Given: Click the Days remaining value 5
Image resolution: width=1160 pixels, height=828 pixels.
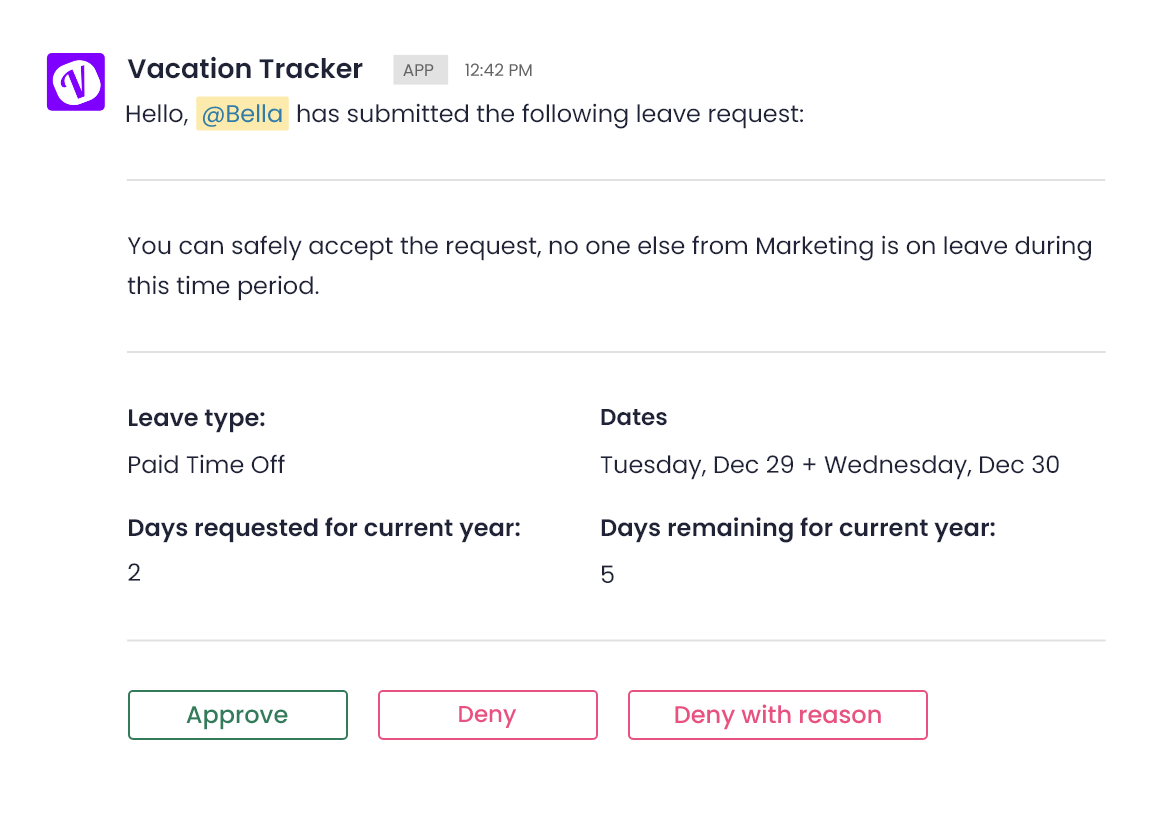Looking at the screenshot, I should pyautogui.click(x=607, y=574).
